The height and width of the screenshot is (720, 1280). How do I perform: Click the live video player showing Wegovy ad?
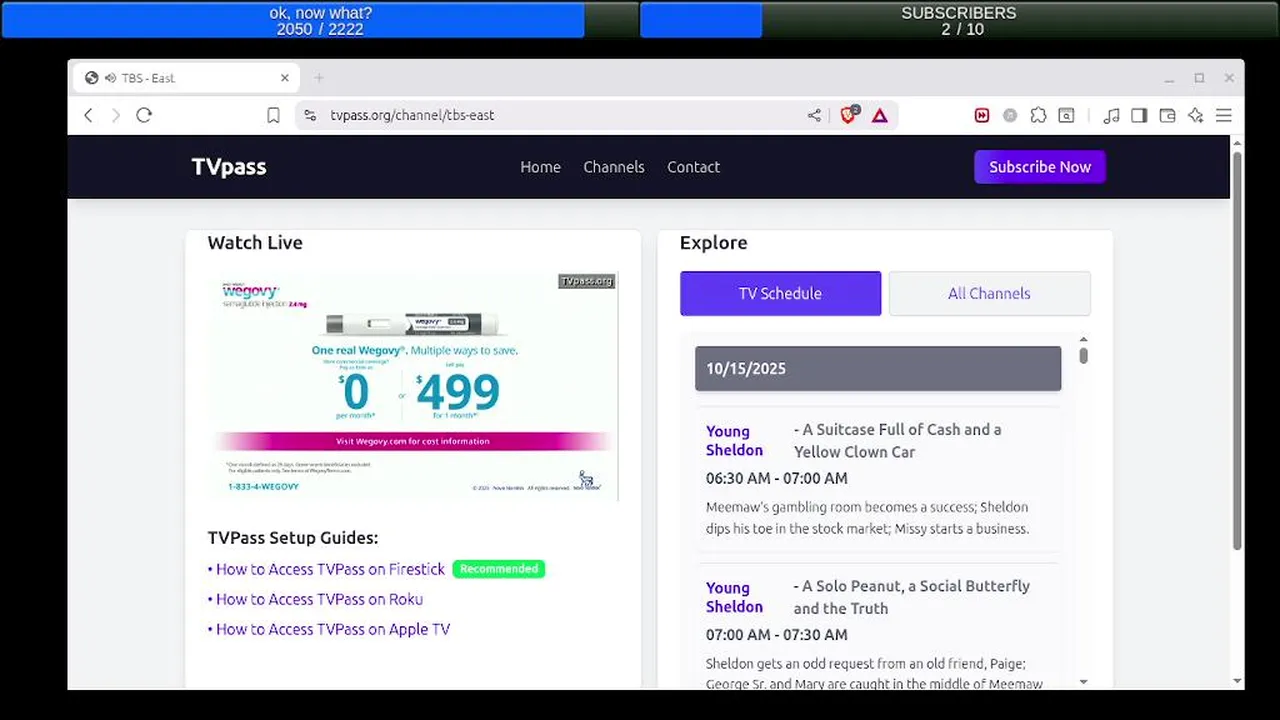(413, 386)
